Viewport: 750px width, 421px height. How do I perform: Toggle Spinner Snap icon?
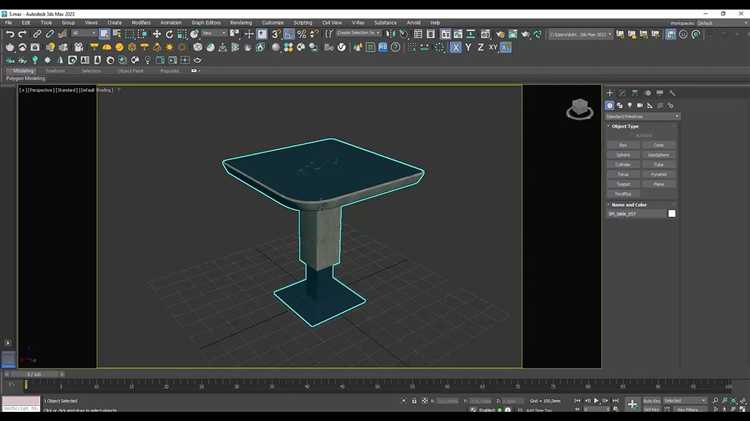pyautogui.click(x=314, y=34)
